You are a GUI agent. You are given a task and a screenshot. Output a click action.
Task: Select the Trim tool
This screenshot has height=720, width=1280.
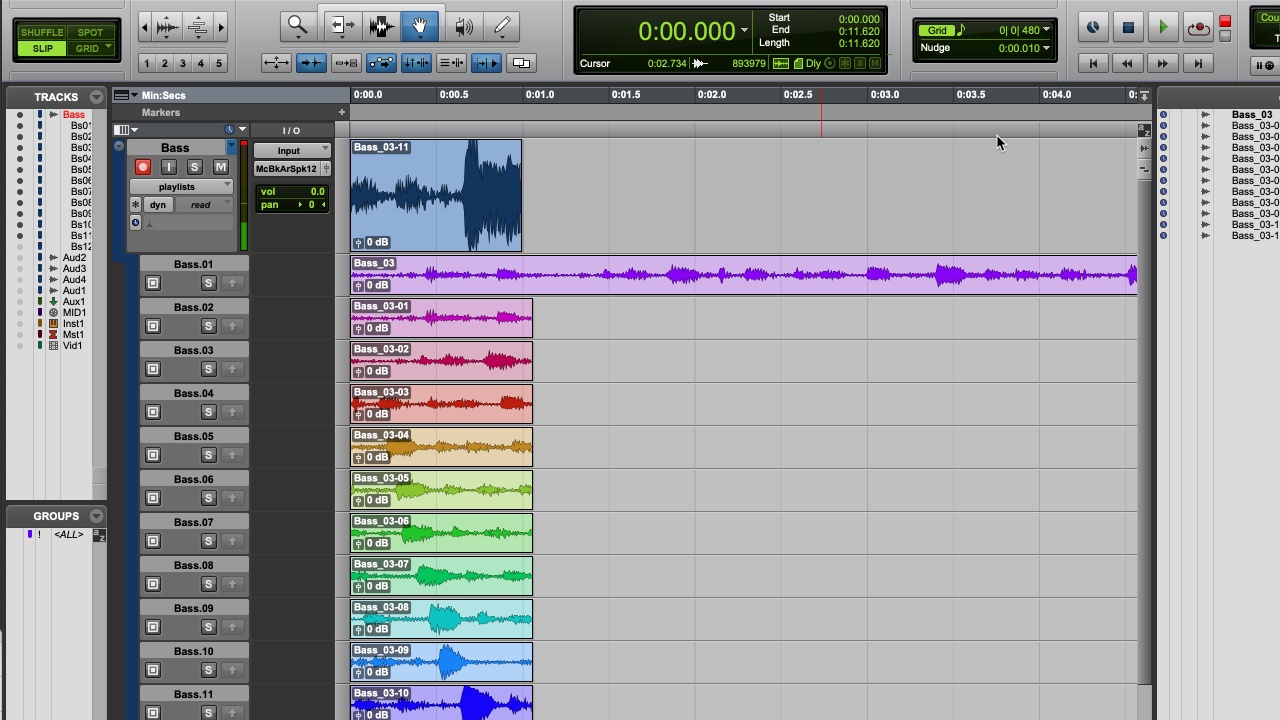click(341, 26)
